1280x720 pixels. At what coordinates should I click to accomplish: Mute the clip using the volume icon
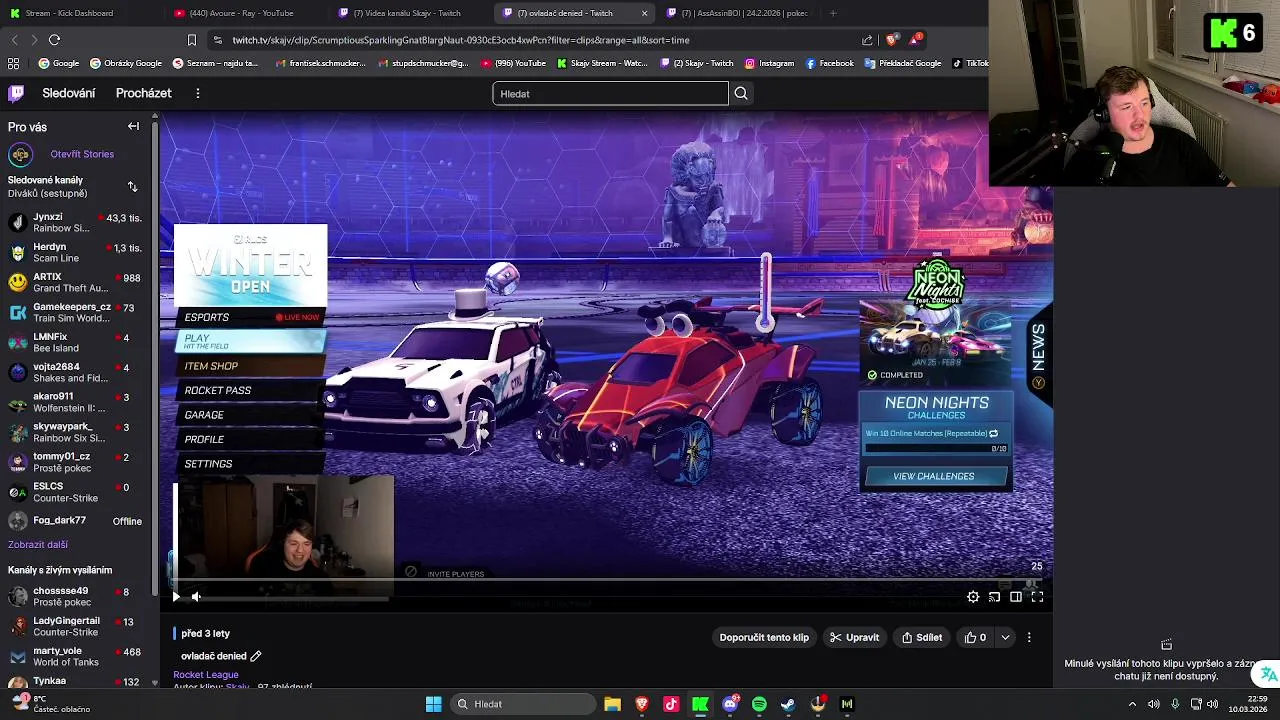(x=196, y=597)
